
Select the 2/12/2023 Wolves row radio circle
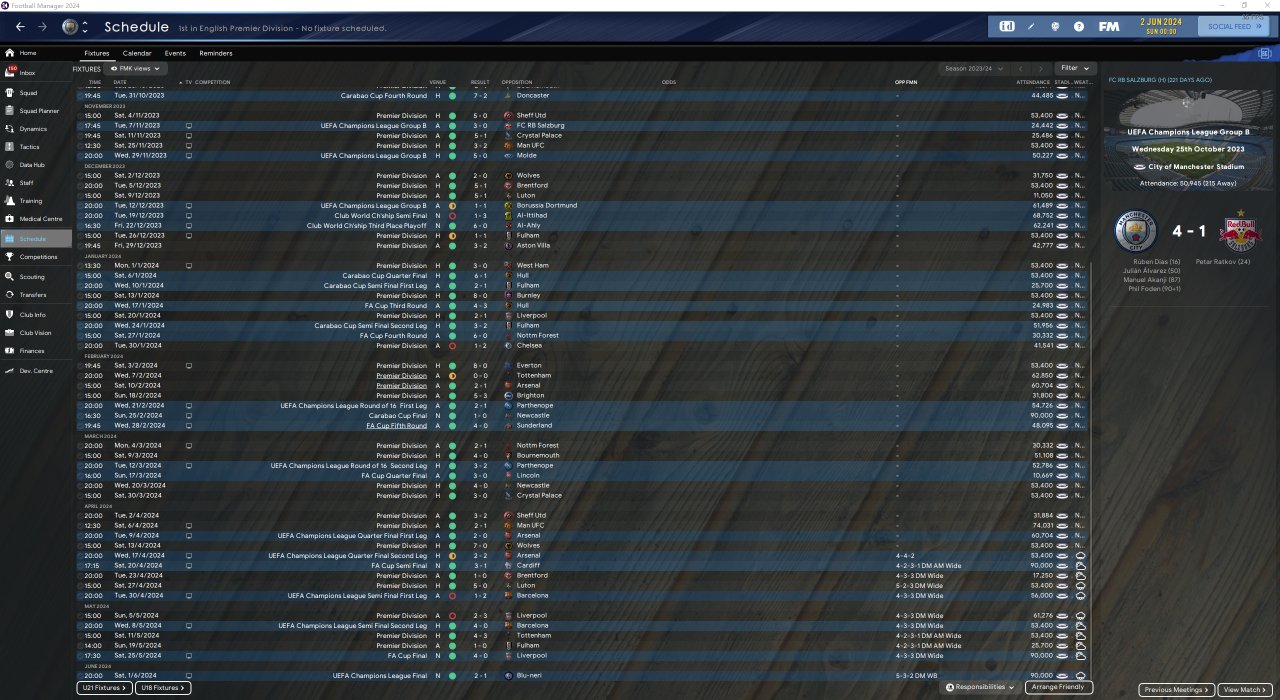[x=81, y=176]
